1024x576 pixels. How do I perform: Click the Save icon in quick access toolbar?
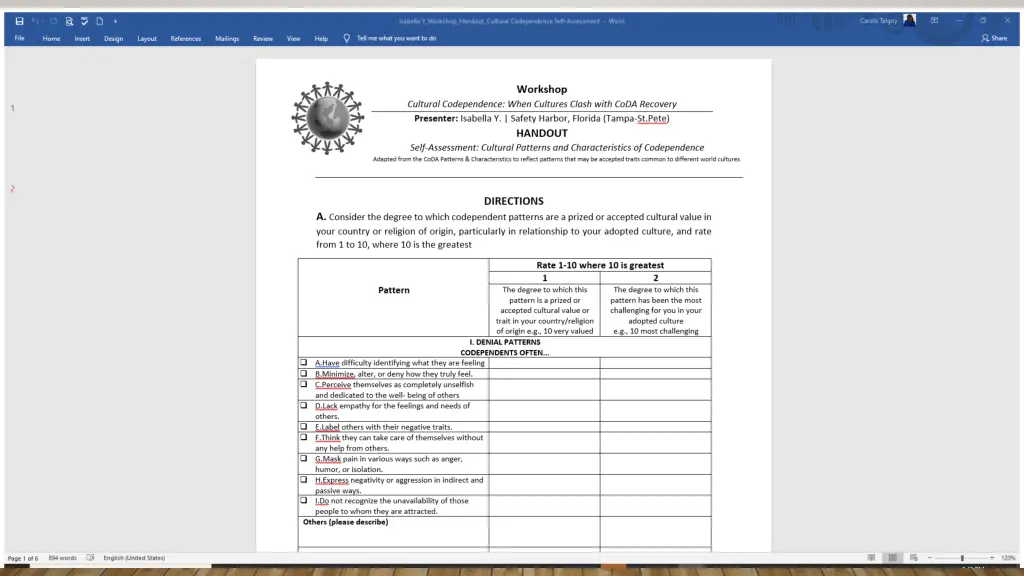tap(20, 21)
